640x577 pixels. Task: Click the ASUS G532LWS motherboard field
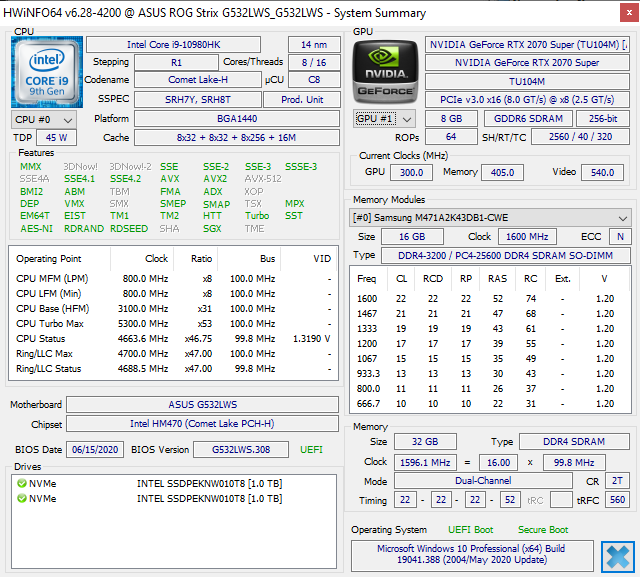point(202,404)
